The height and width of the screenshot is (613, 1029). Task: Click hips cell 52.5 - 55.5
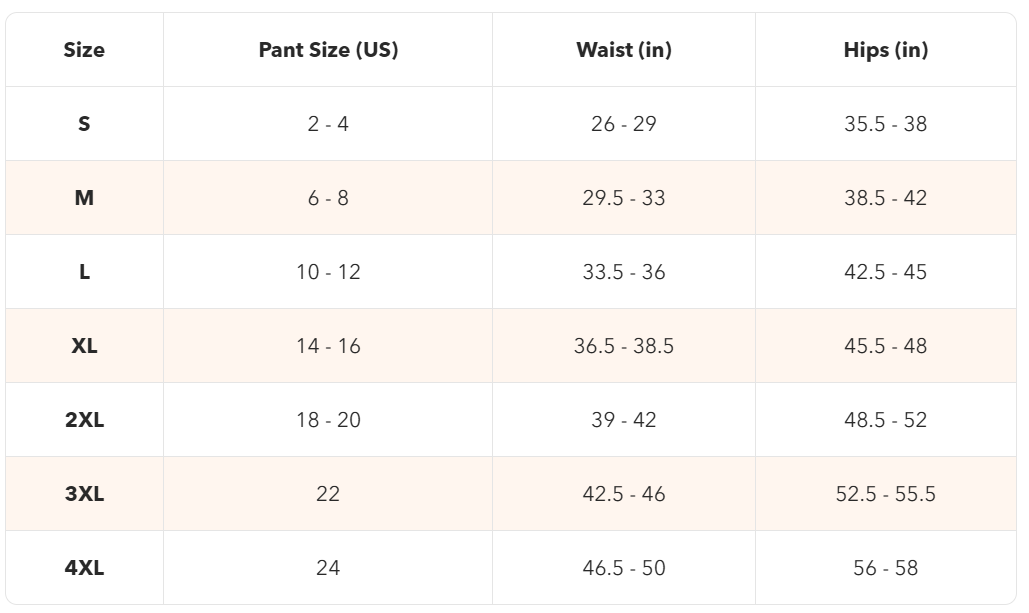coord(885,494)
